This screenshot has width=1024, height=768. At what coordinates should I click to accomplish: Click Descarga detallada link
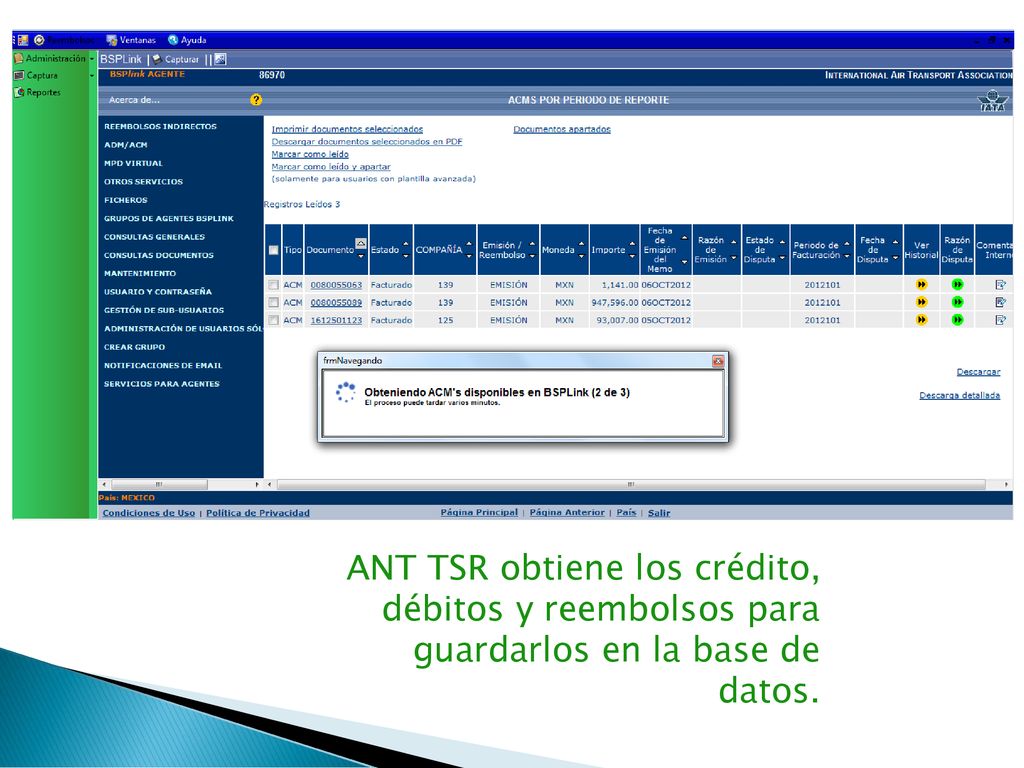point(959,395)
